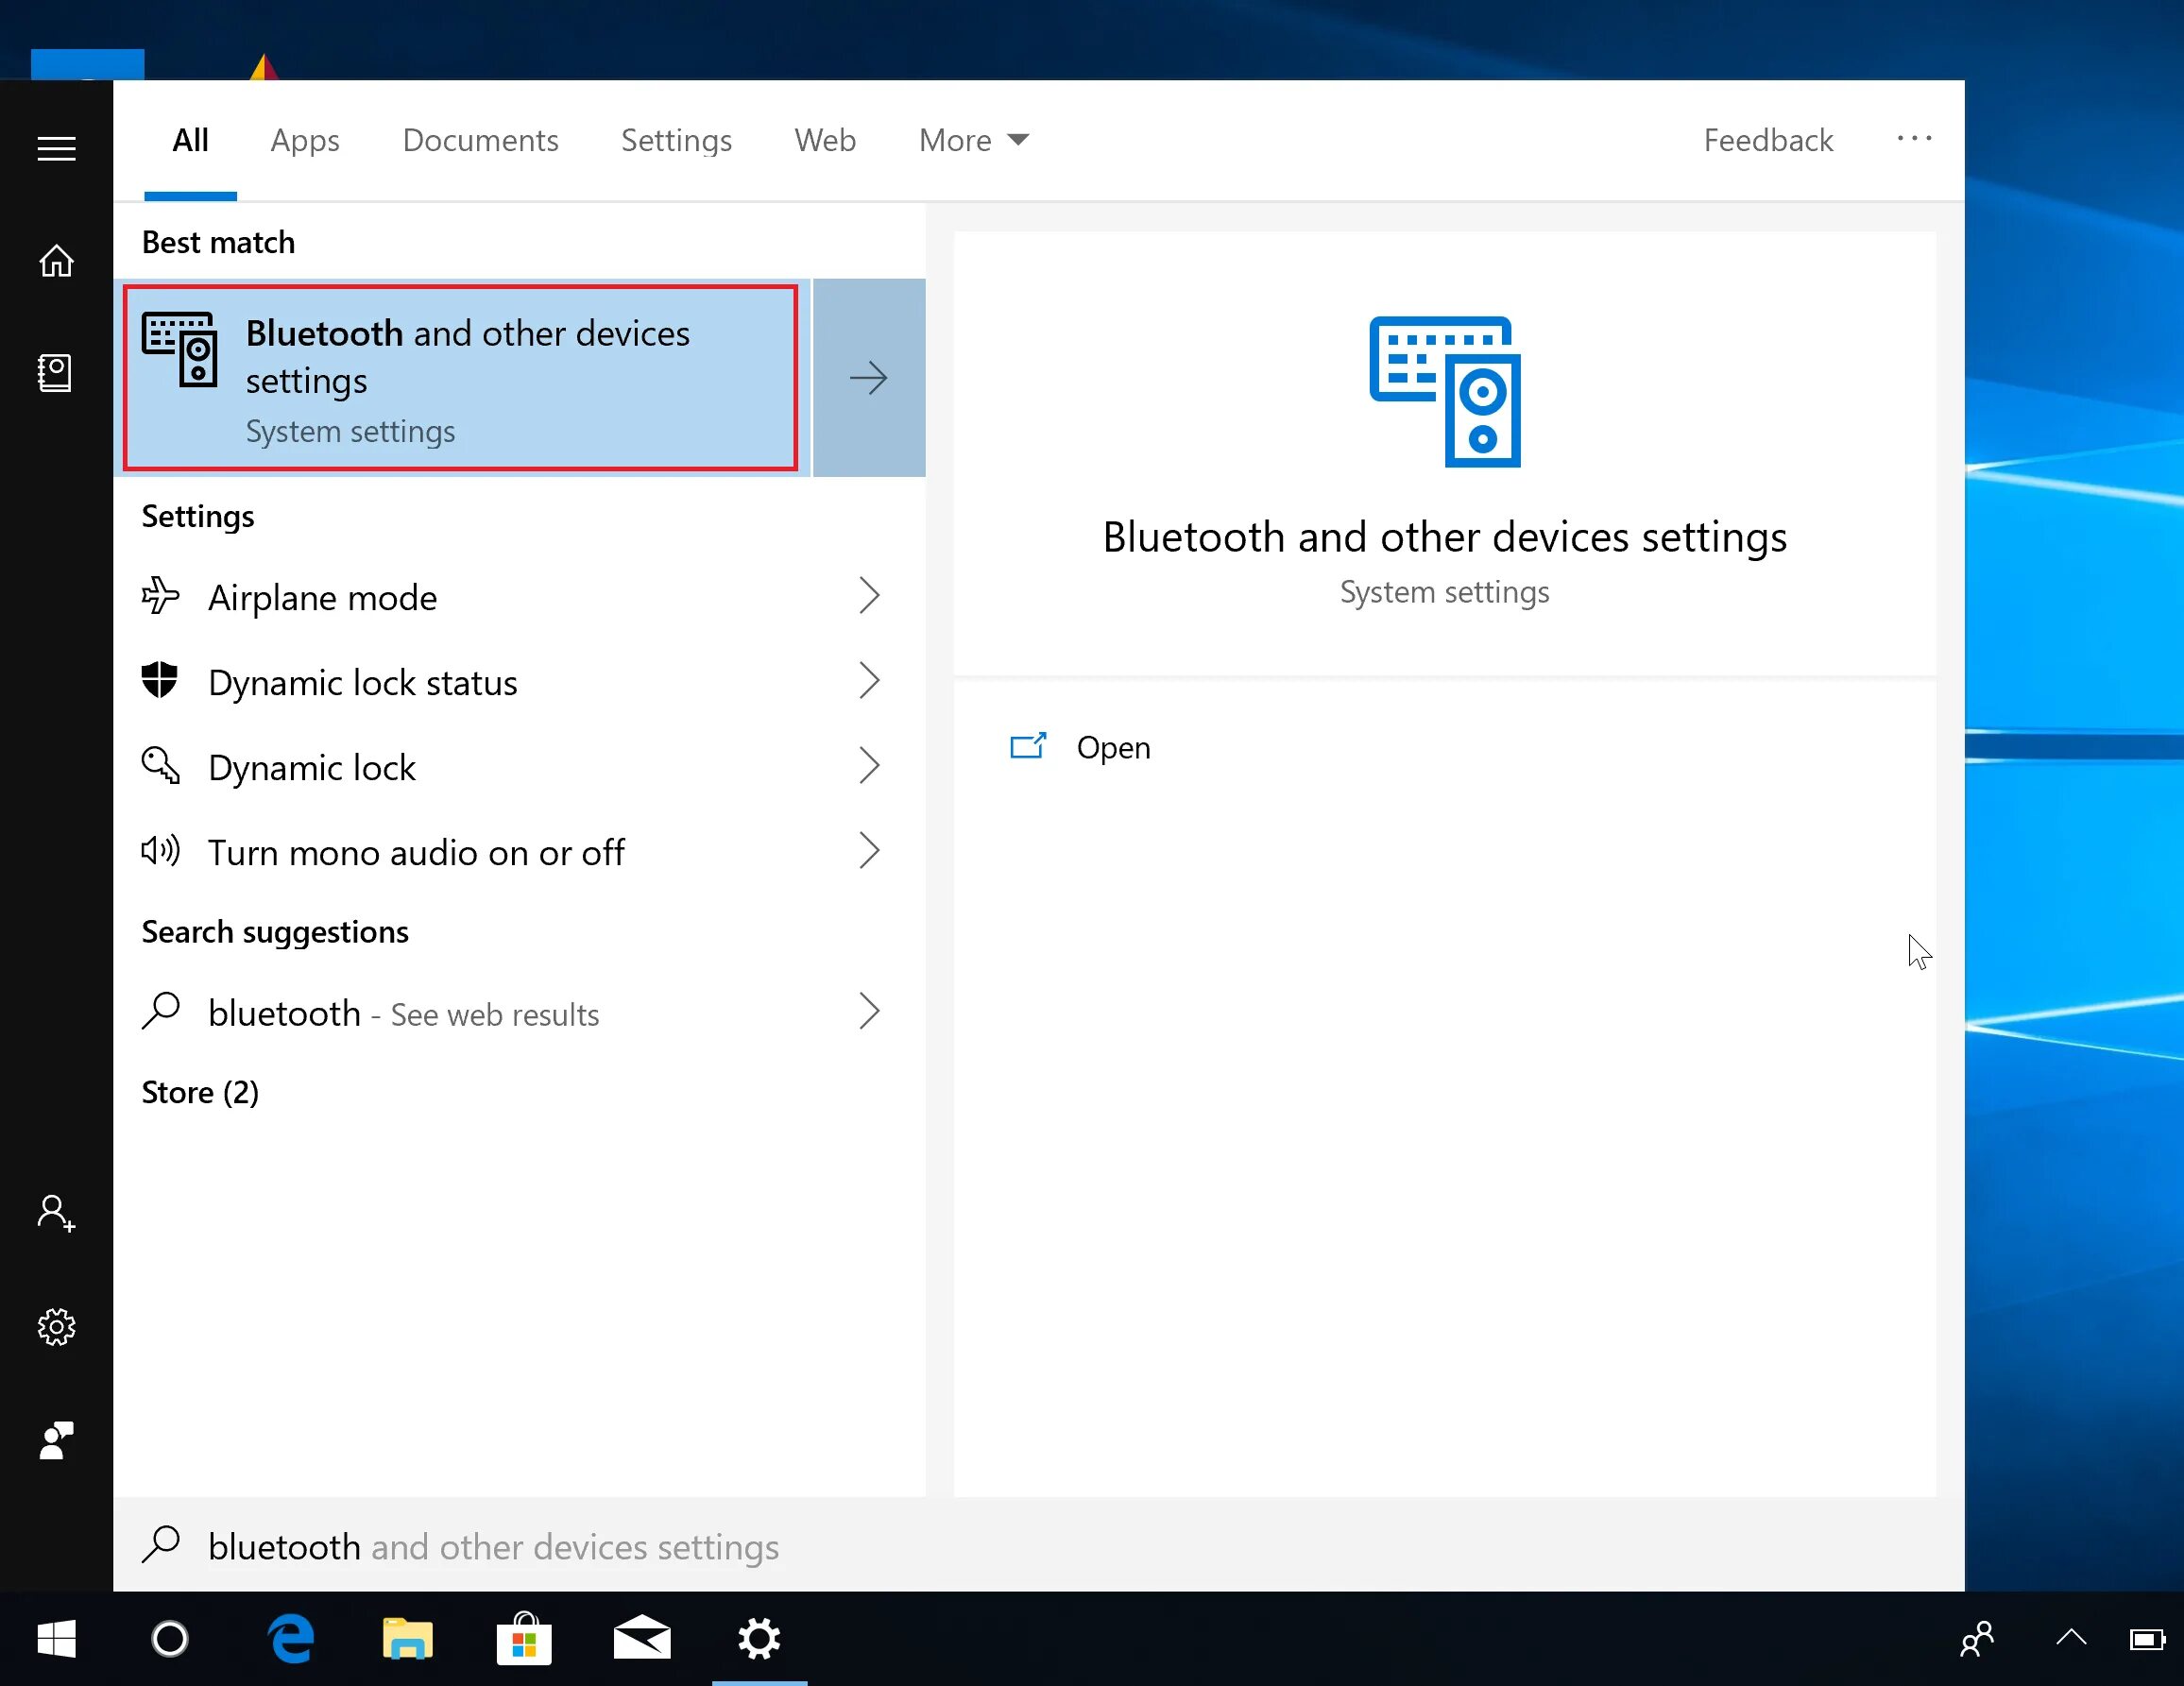Switch to the Apps tab
Image resolution: width=2184 pixels, height=1686 pixels.
pos(305,140)
